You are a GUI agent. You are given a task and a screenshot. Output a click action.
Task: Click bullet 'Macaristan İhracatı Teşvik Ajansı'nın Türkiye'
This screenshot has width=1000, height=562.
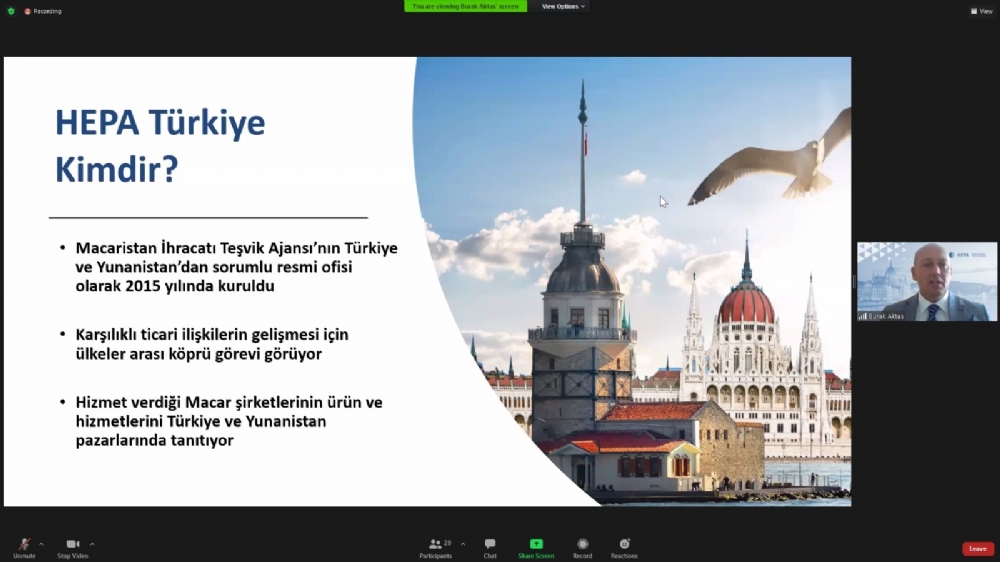(x=237, y=267)
